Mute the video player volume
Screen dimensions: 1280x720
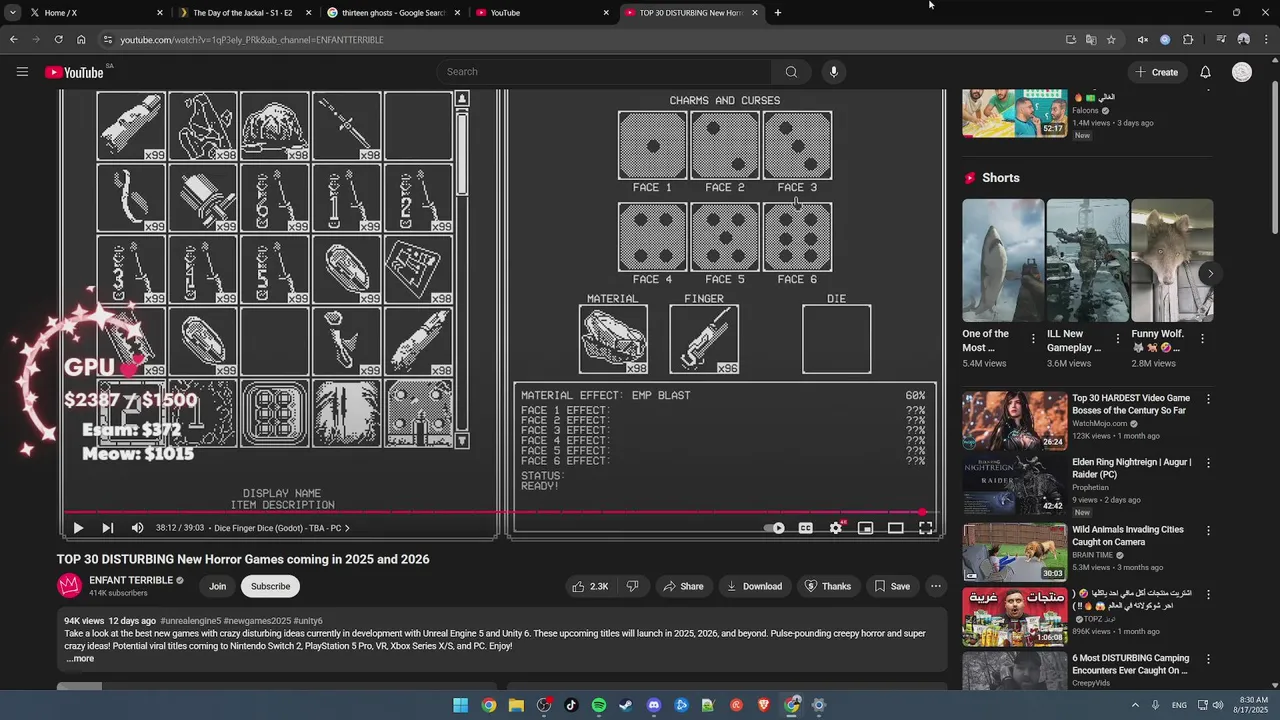(137, 528)
